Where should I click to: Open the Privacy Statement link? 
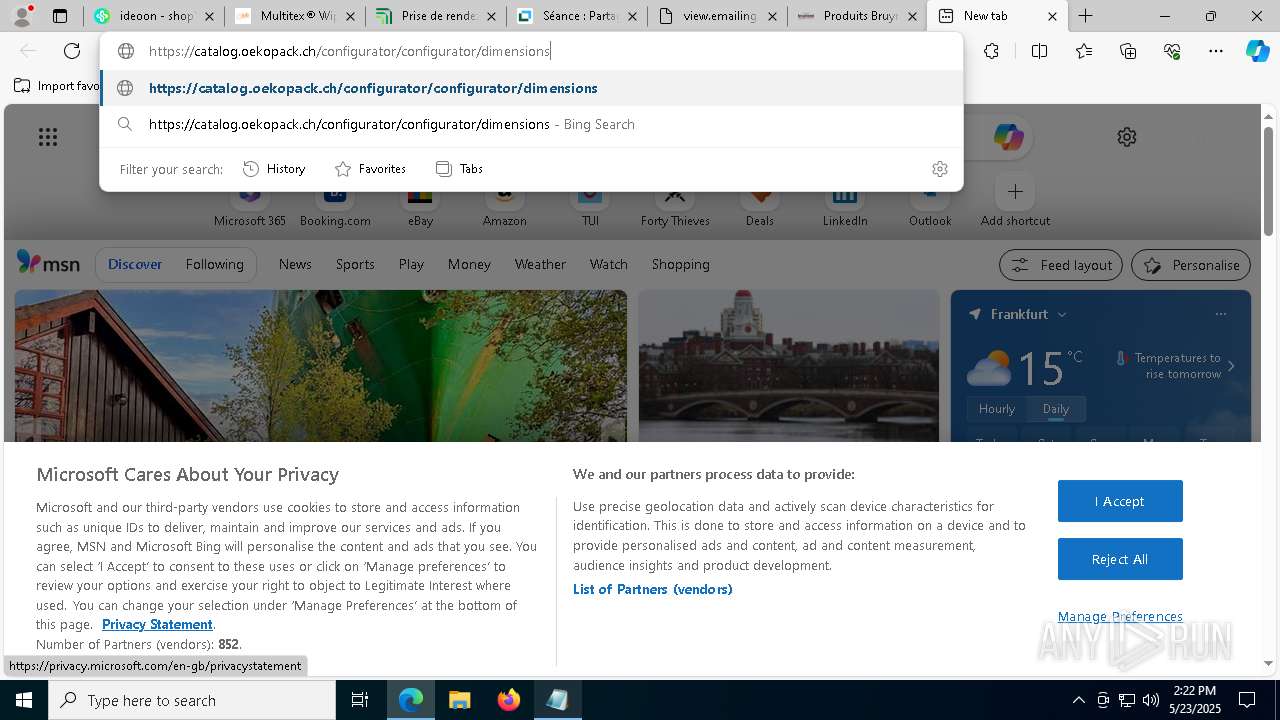tap(157, 624)
